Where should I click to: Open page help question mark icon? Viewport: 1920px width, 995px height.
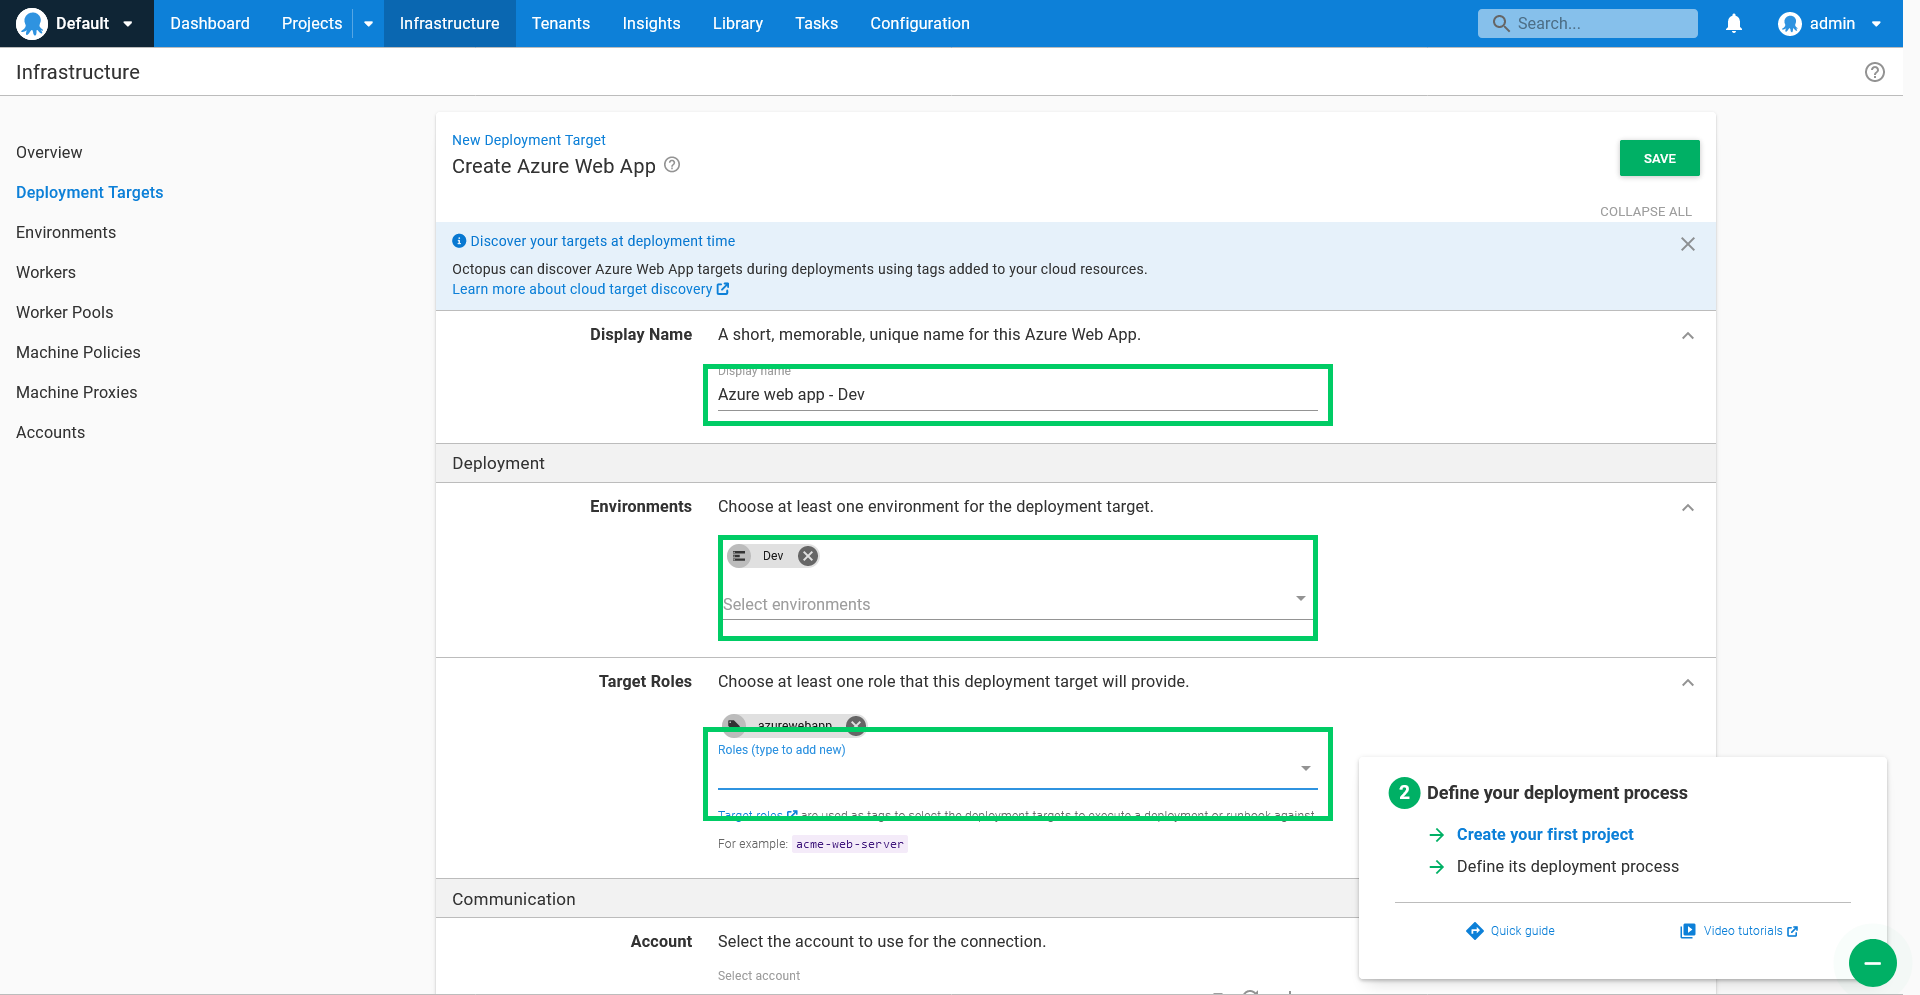click(x=1875, y=72)
